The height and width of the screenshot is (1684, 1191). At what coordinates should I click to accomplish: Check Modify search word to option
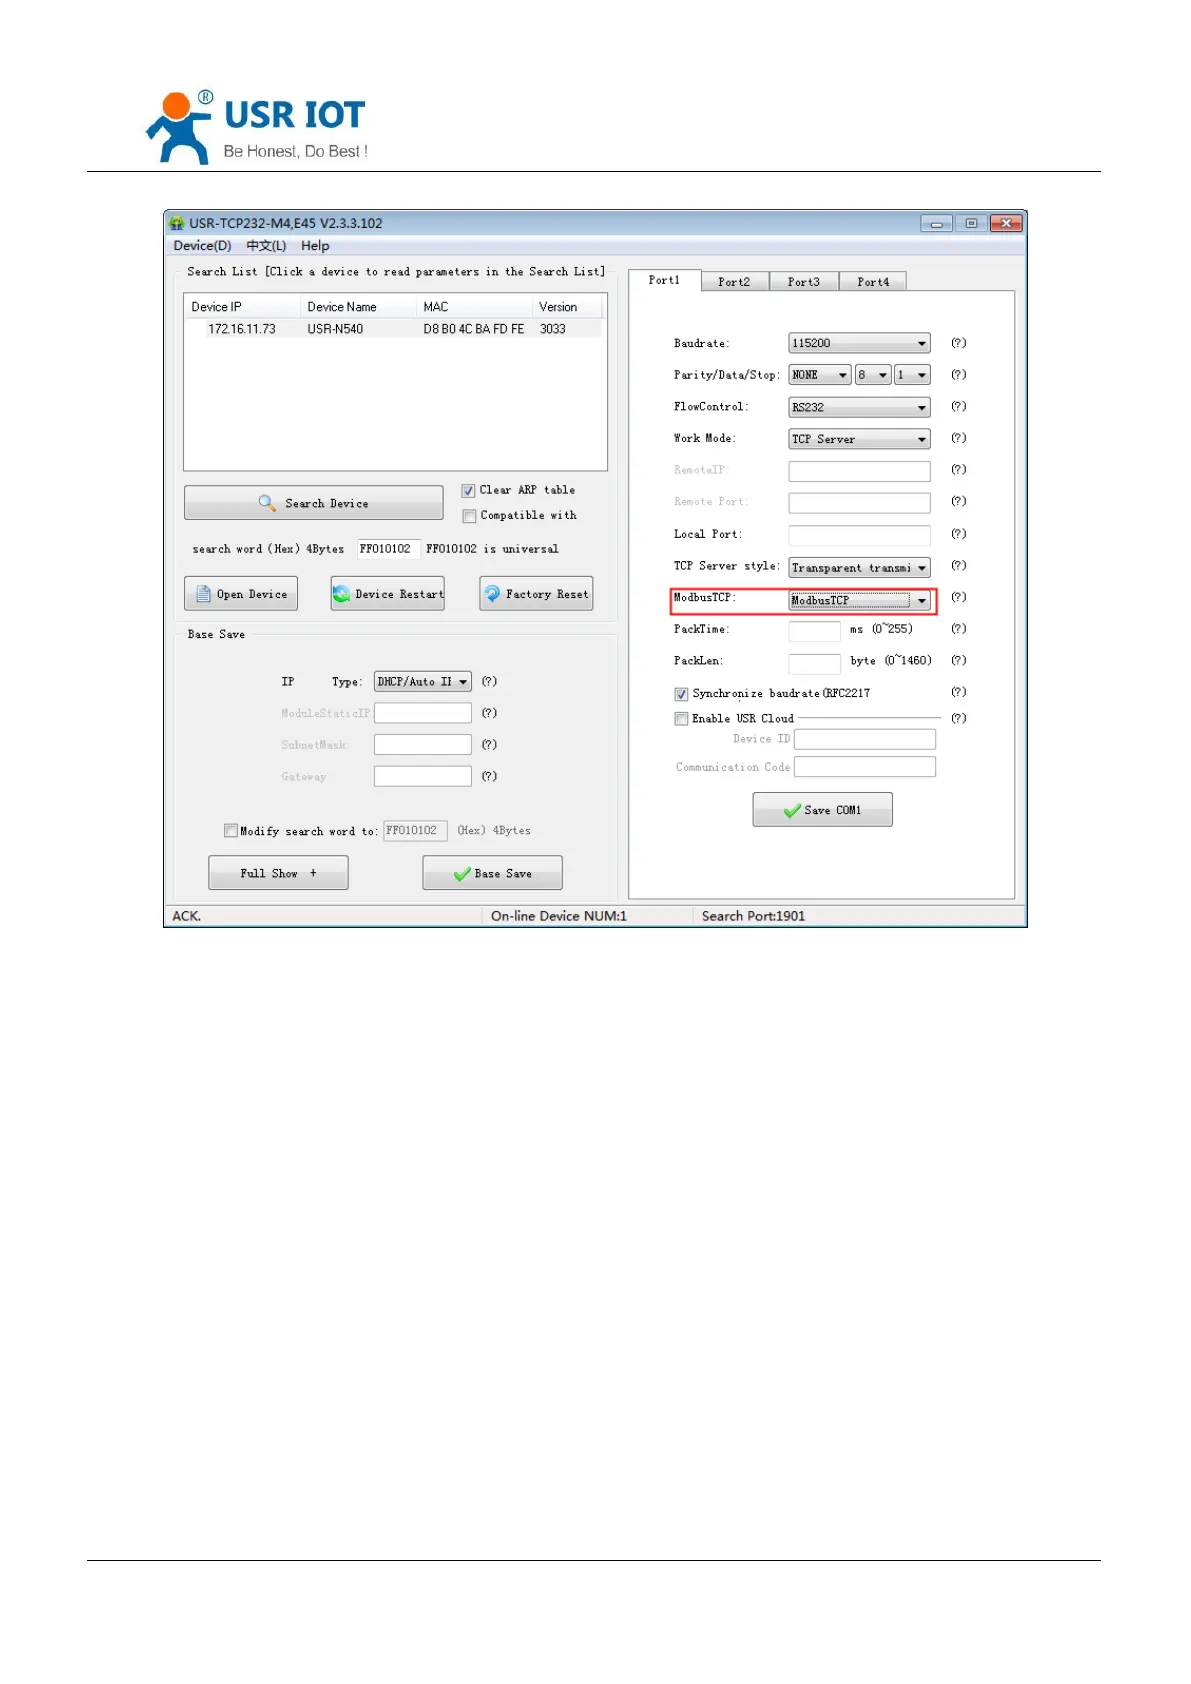pyautogui.click(x=231, y=831)
